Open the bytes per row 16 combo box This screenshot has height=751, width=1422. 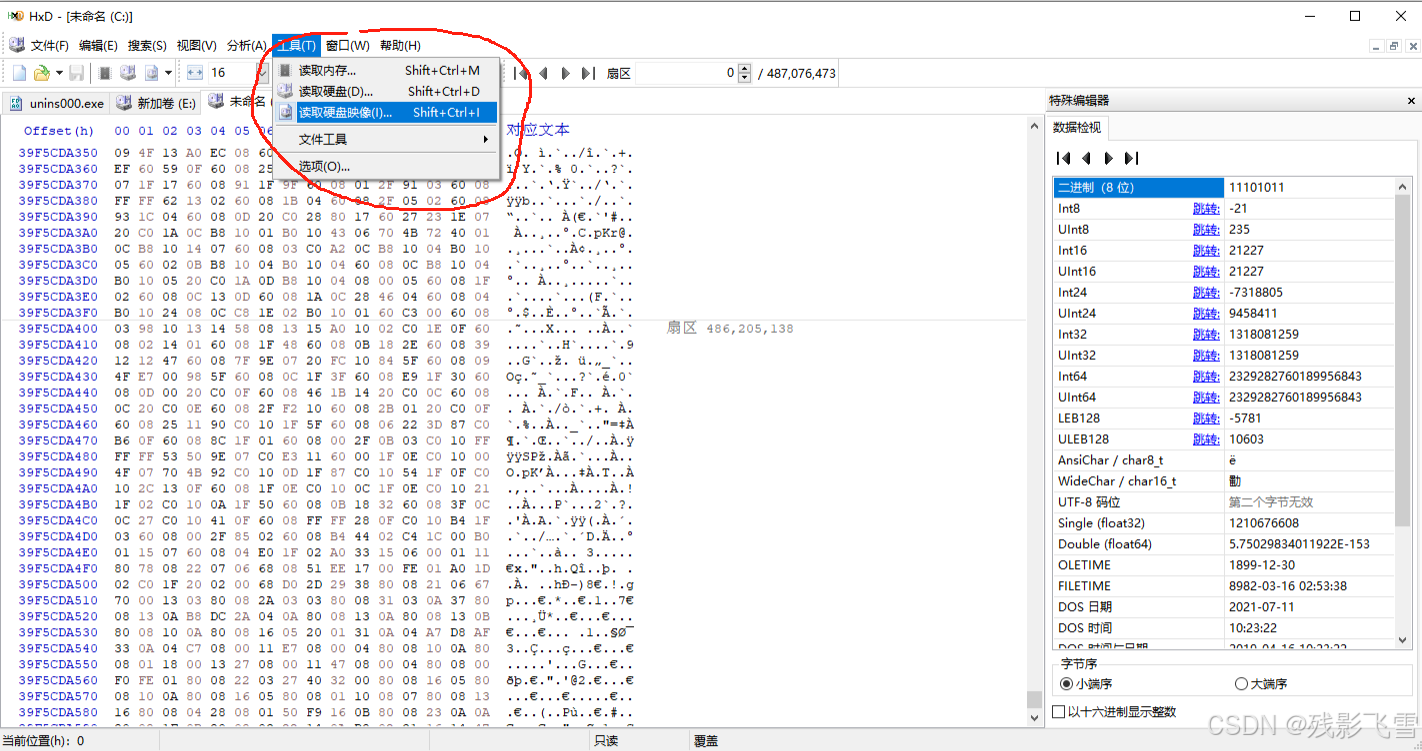238,73
